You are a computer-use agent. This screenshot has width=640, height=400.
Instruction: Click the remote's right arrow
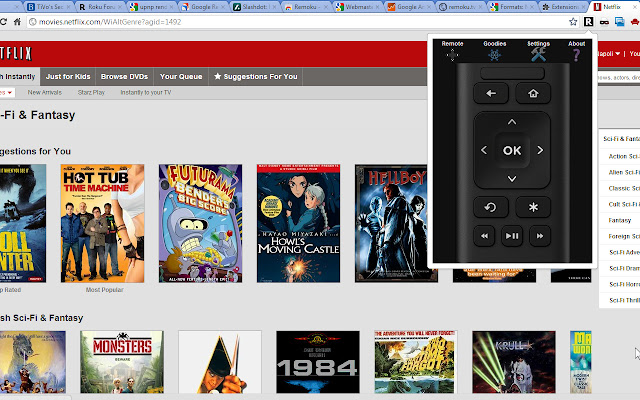(x=540, y=150)
